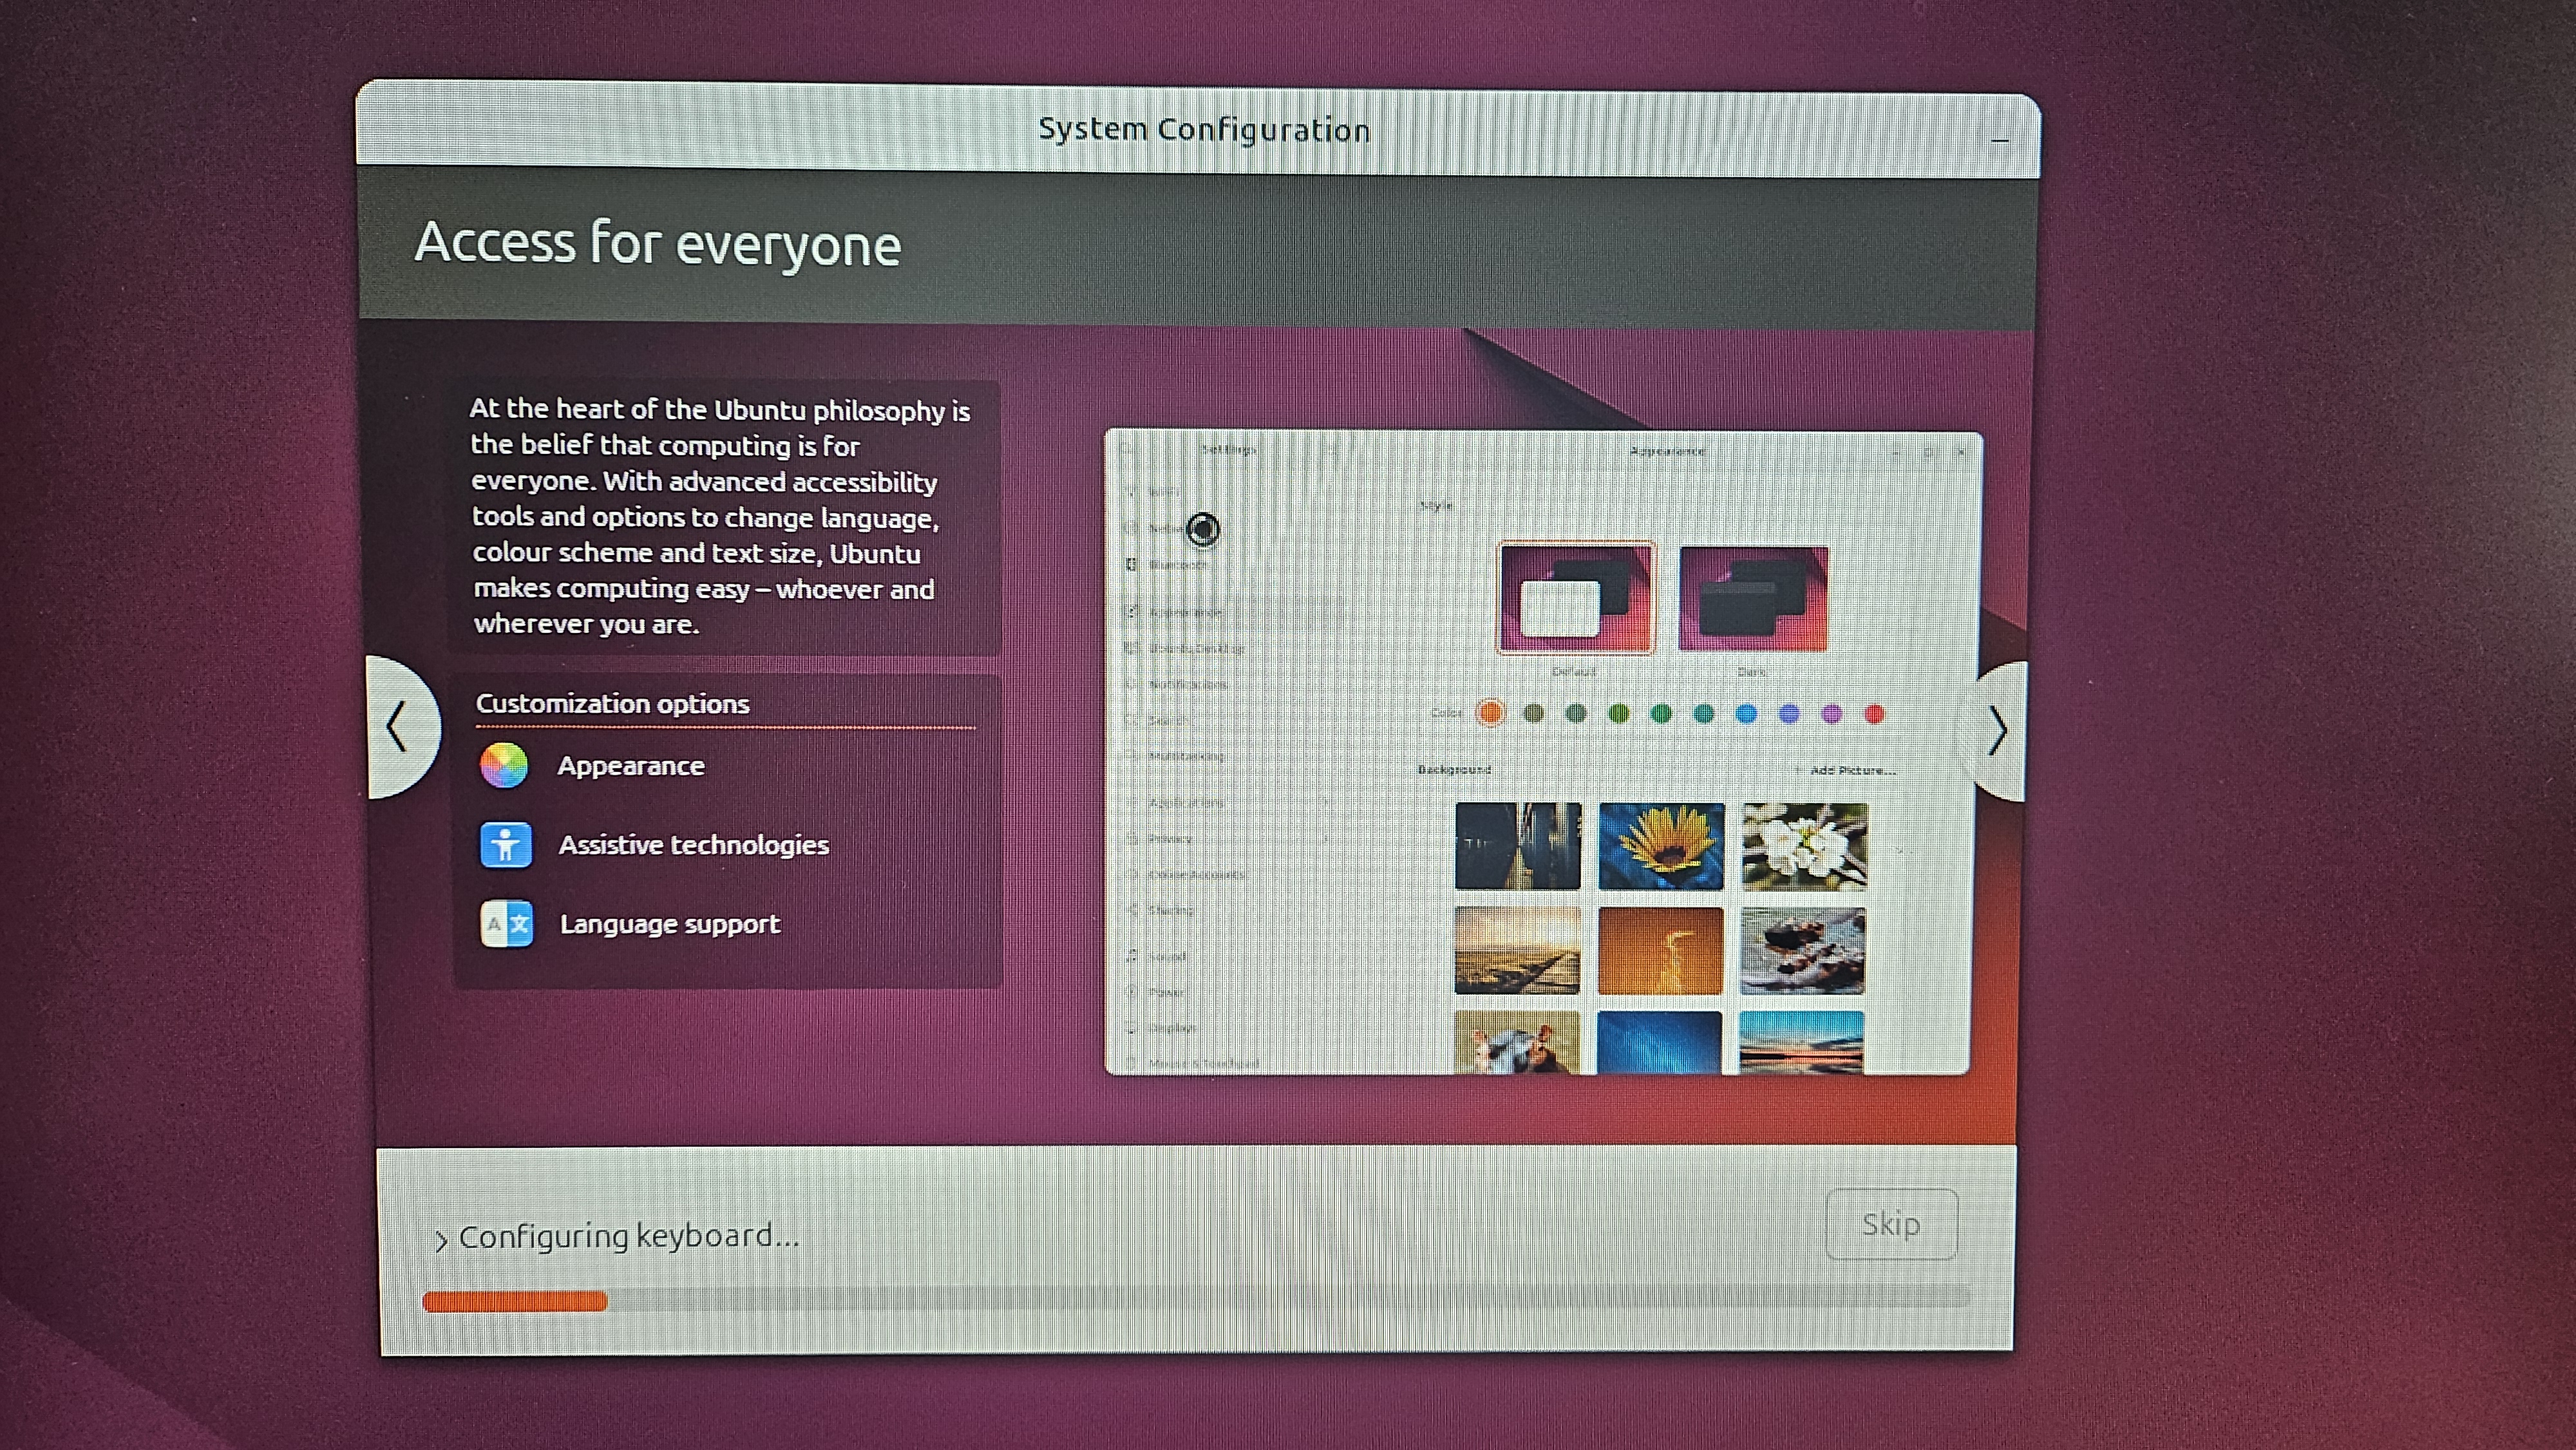The width and height of the screenshot is (2576, 1450).
Task: Choose the blue accent color dot
Action: point(1746,714)
